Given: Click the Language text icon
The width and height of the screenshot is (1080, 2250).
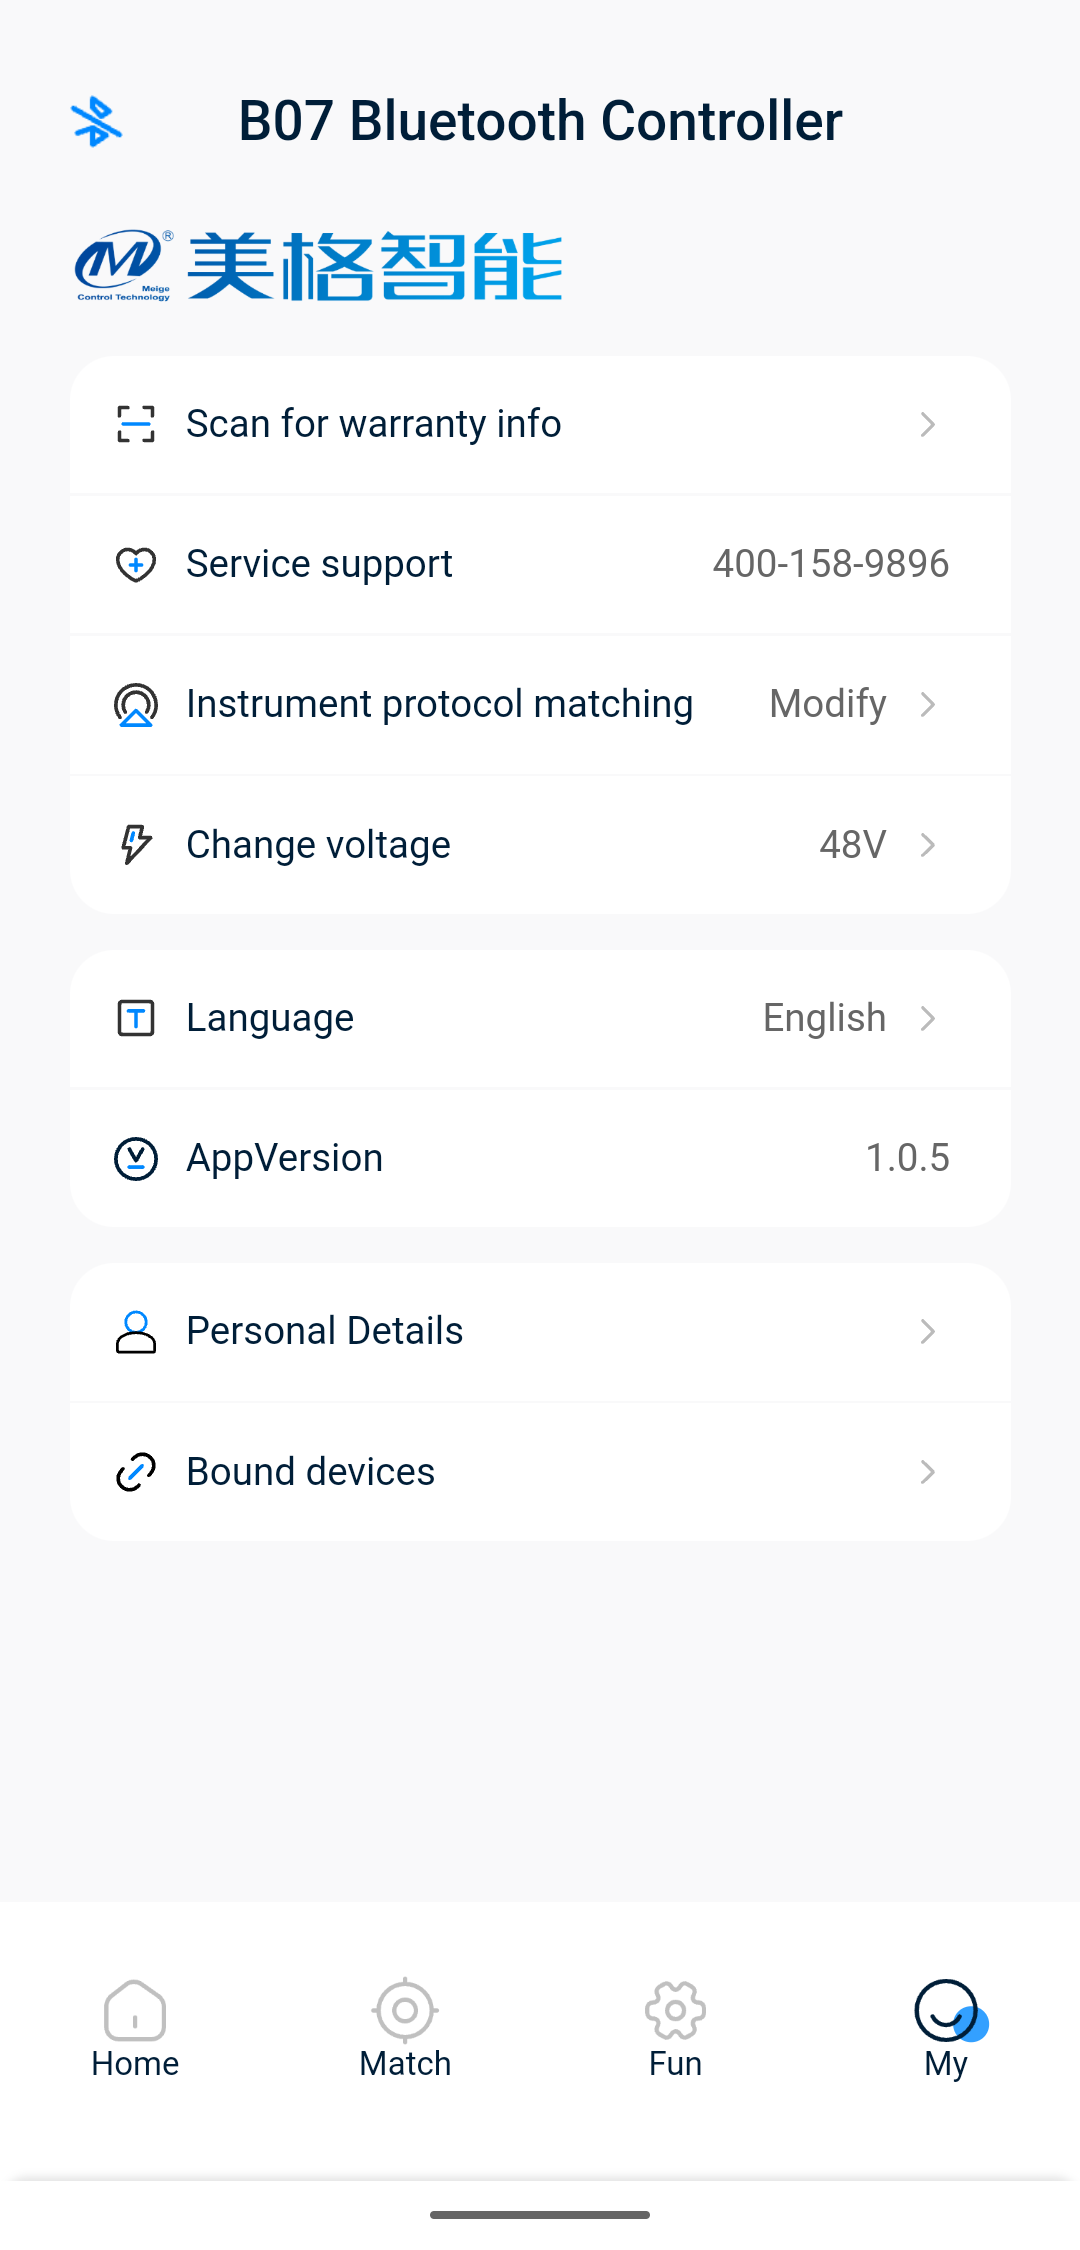Looking at the screenshot, I should [136, 1018].
